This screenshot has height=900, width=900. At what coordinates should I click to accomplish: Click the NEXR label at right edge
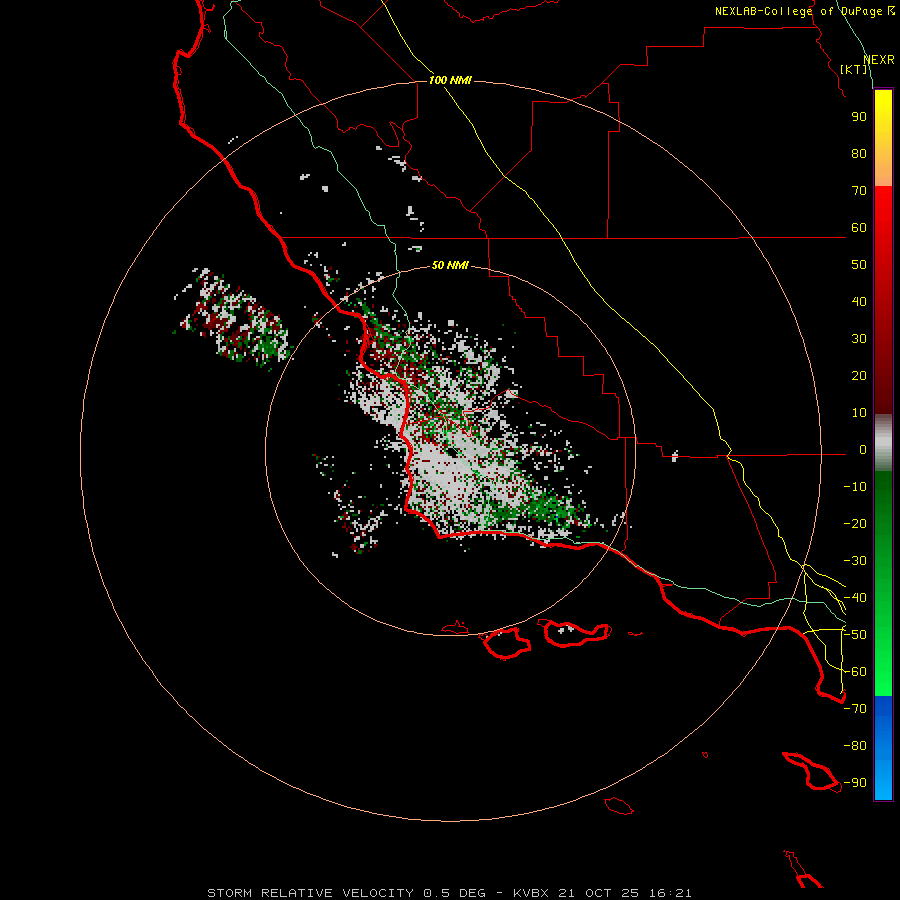pos(879,60)
